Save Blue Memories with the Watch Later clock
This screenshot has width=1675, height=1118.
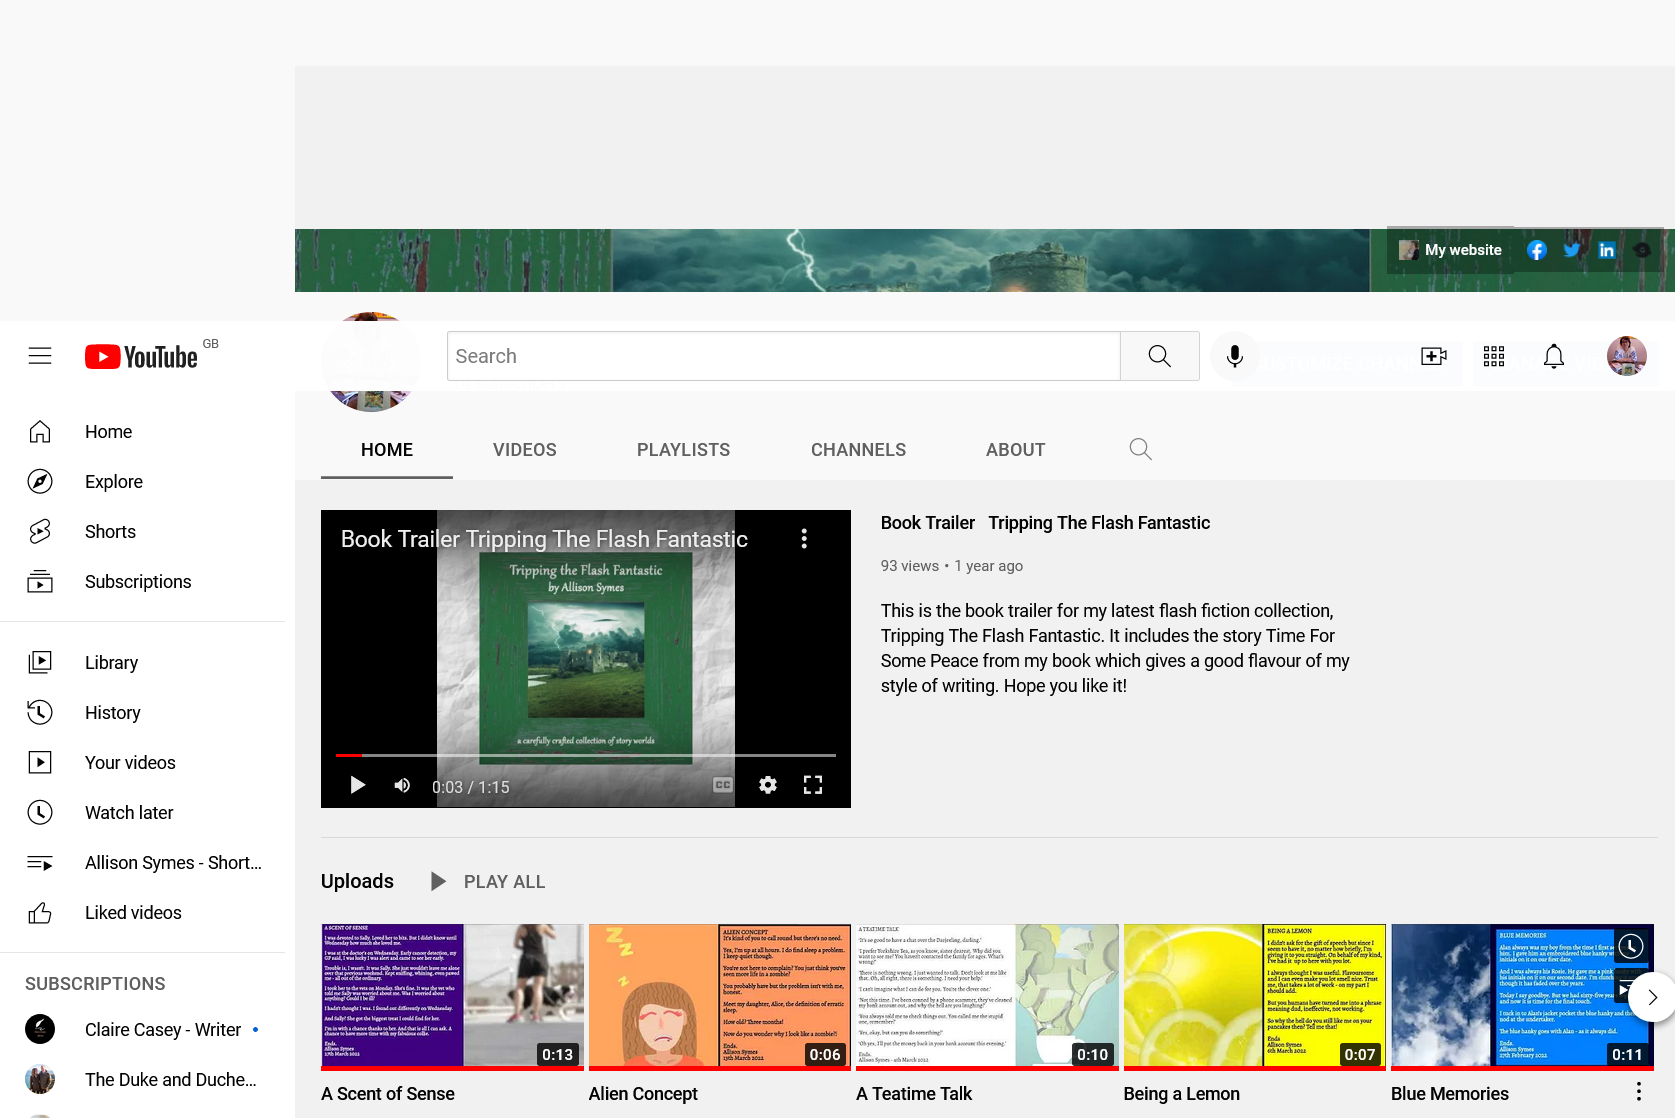coord(1630,946)
